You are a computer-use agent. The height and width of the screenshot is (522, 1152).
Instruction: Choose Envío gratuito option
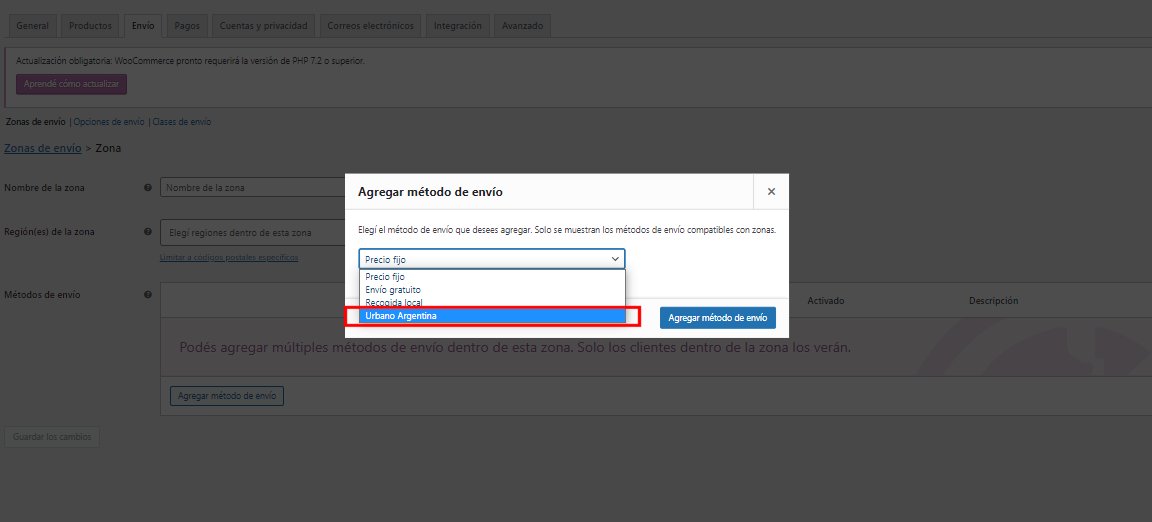tap(492, 290)
